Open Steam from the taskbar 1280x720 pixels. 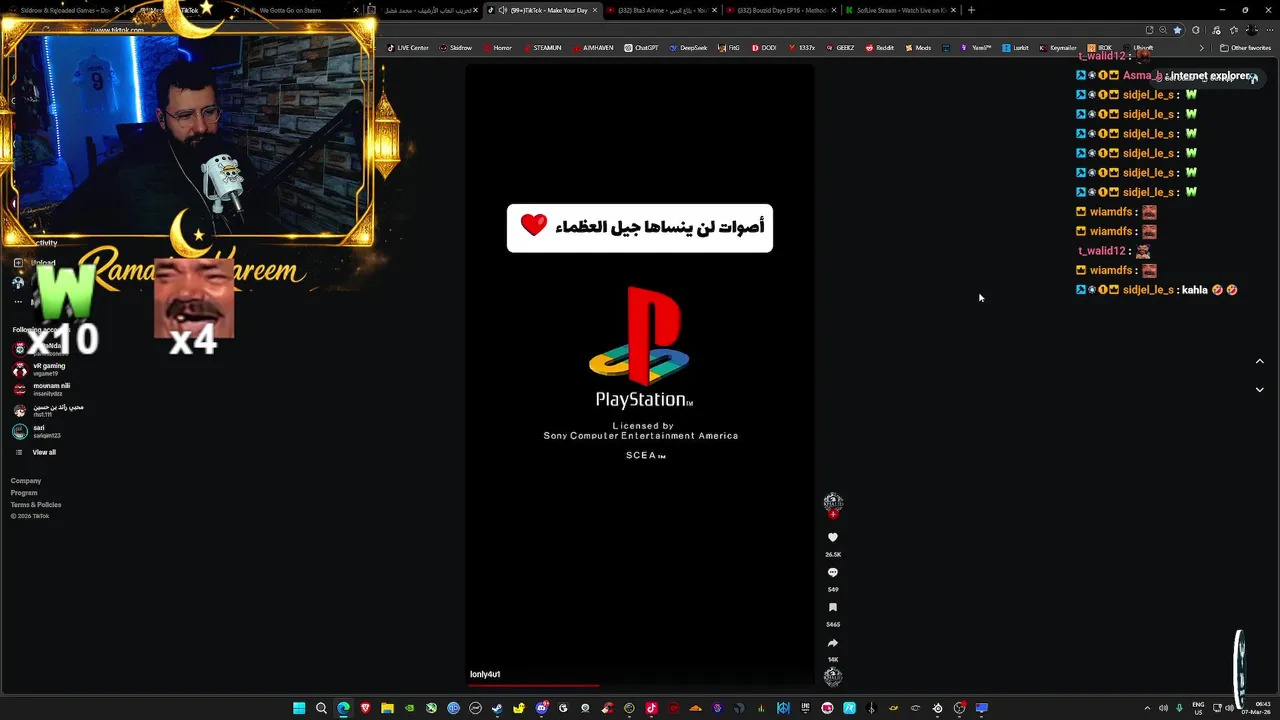[497, 708]
